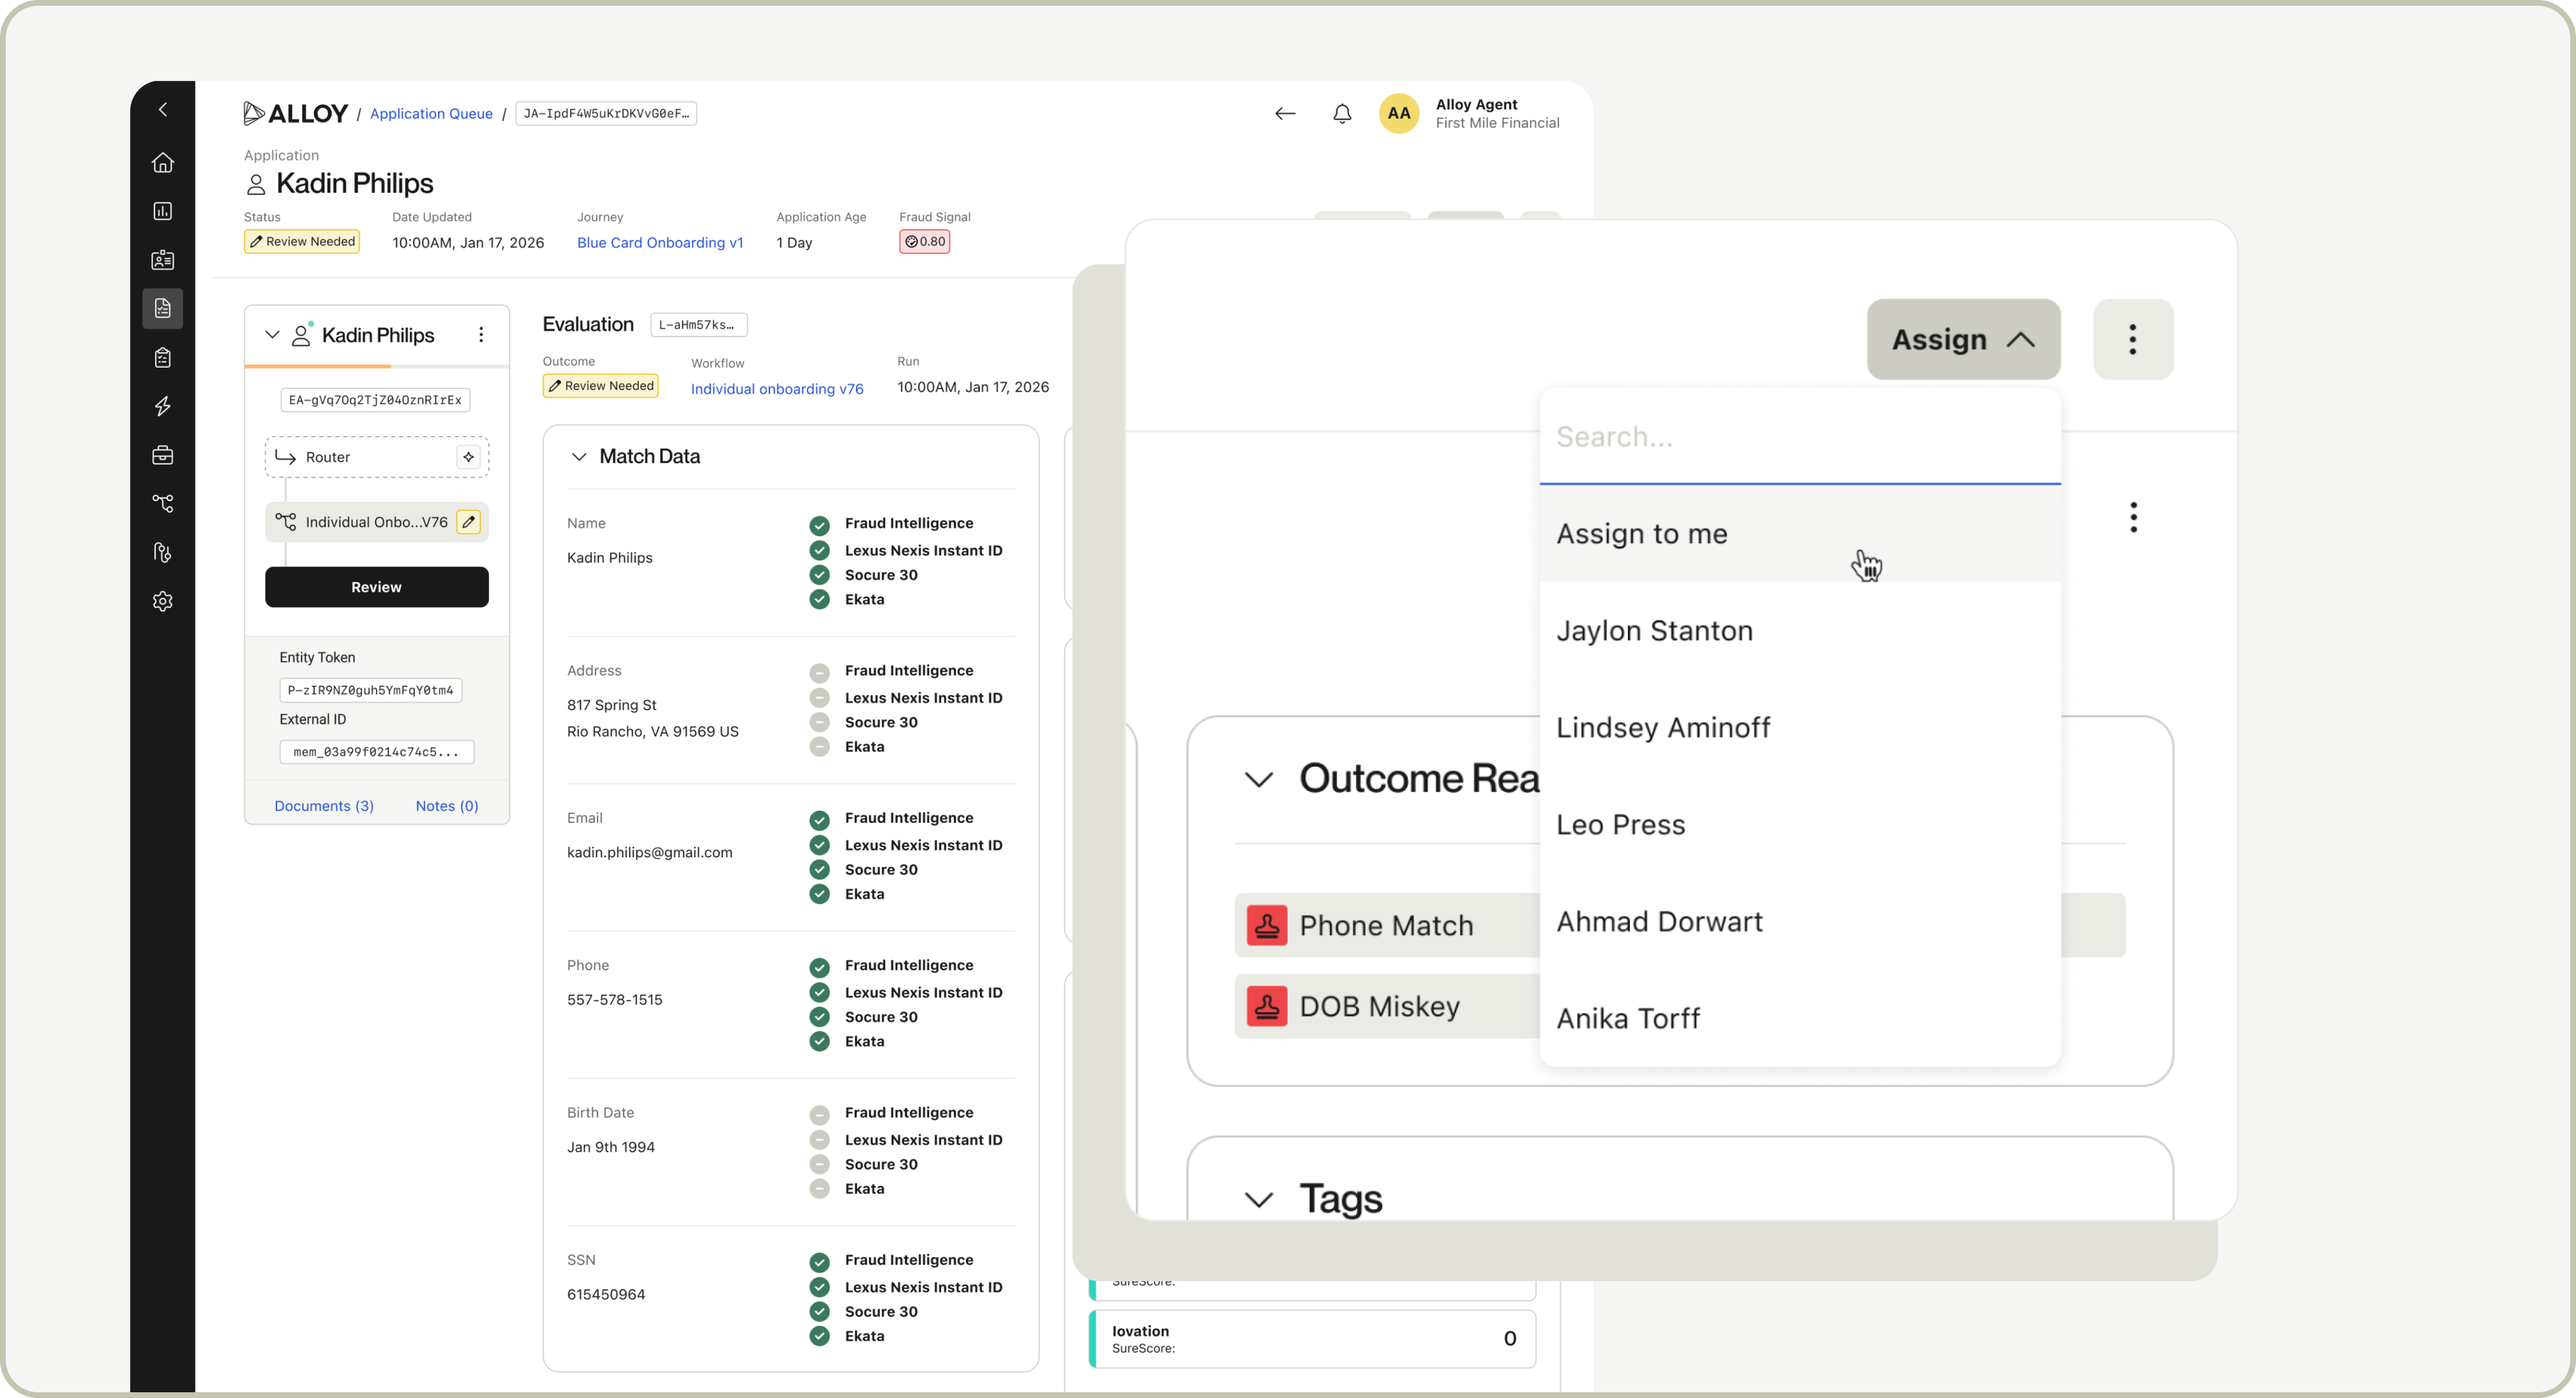Expand the Tags section chevron
Screen dimensions: 2576x1398
click(1258, 1199)
